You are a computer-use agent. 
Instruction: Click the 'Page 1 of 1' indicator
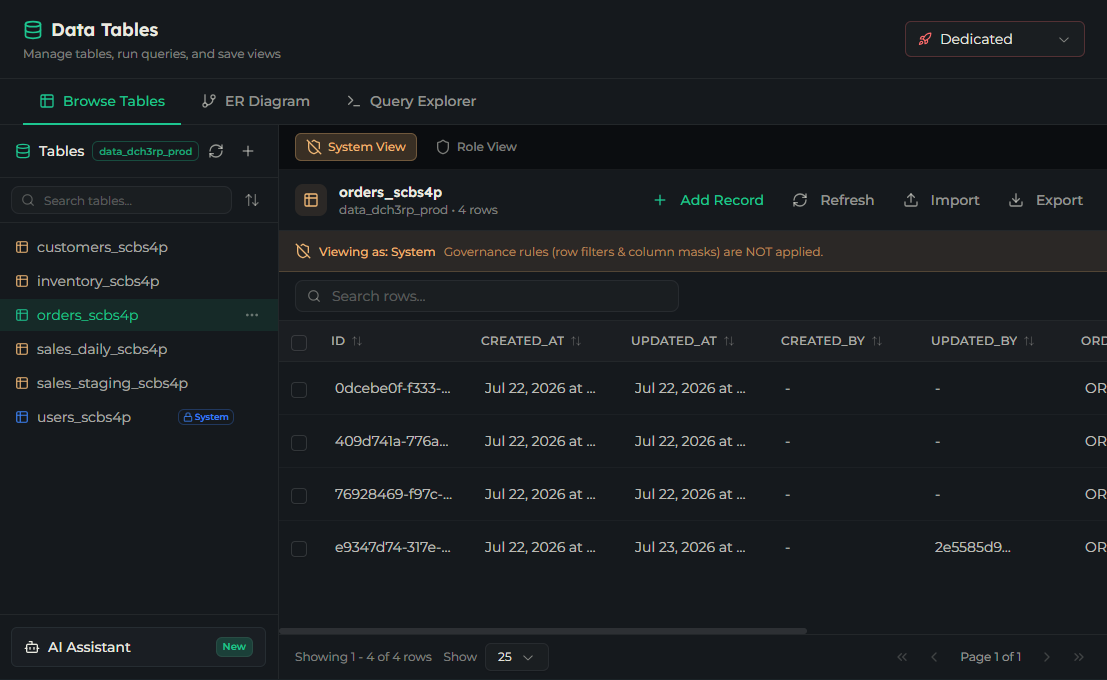tap(991, 657)
